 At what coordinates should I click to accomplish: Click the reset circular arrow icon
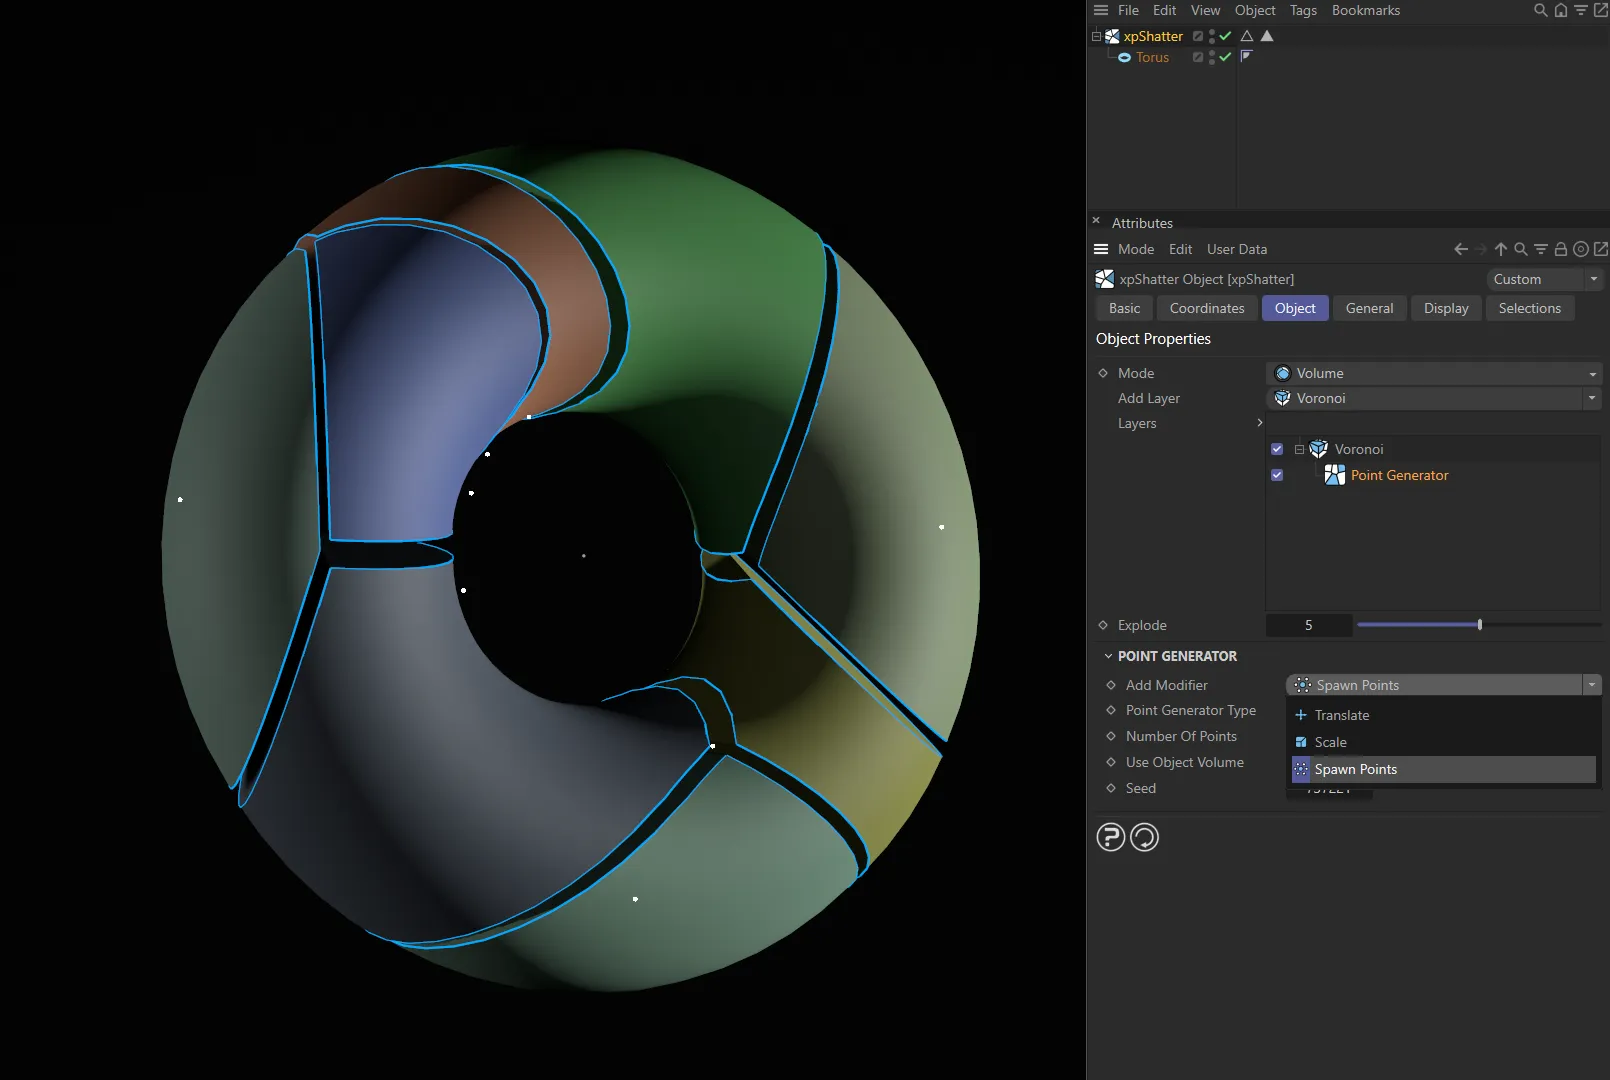[1144, 837]
